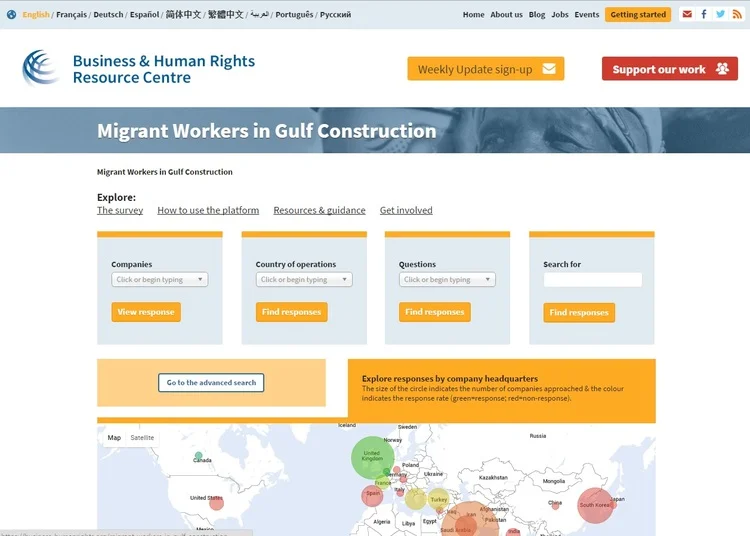Open the email envelope social icon
This screenshot has width=750, height=536.
click(x=687, y=14)
